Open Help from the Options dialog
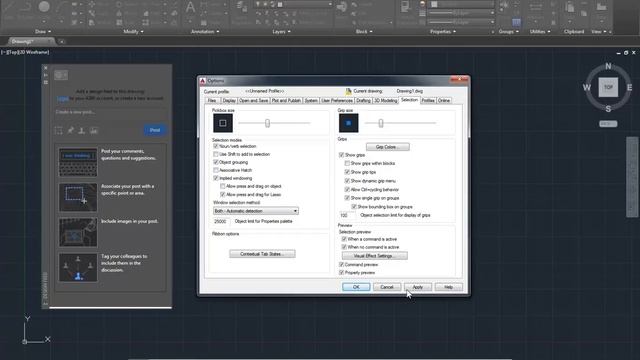This screenshot has width=640, height=360. 448,287
